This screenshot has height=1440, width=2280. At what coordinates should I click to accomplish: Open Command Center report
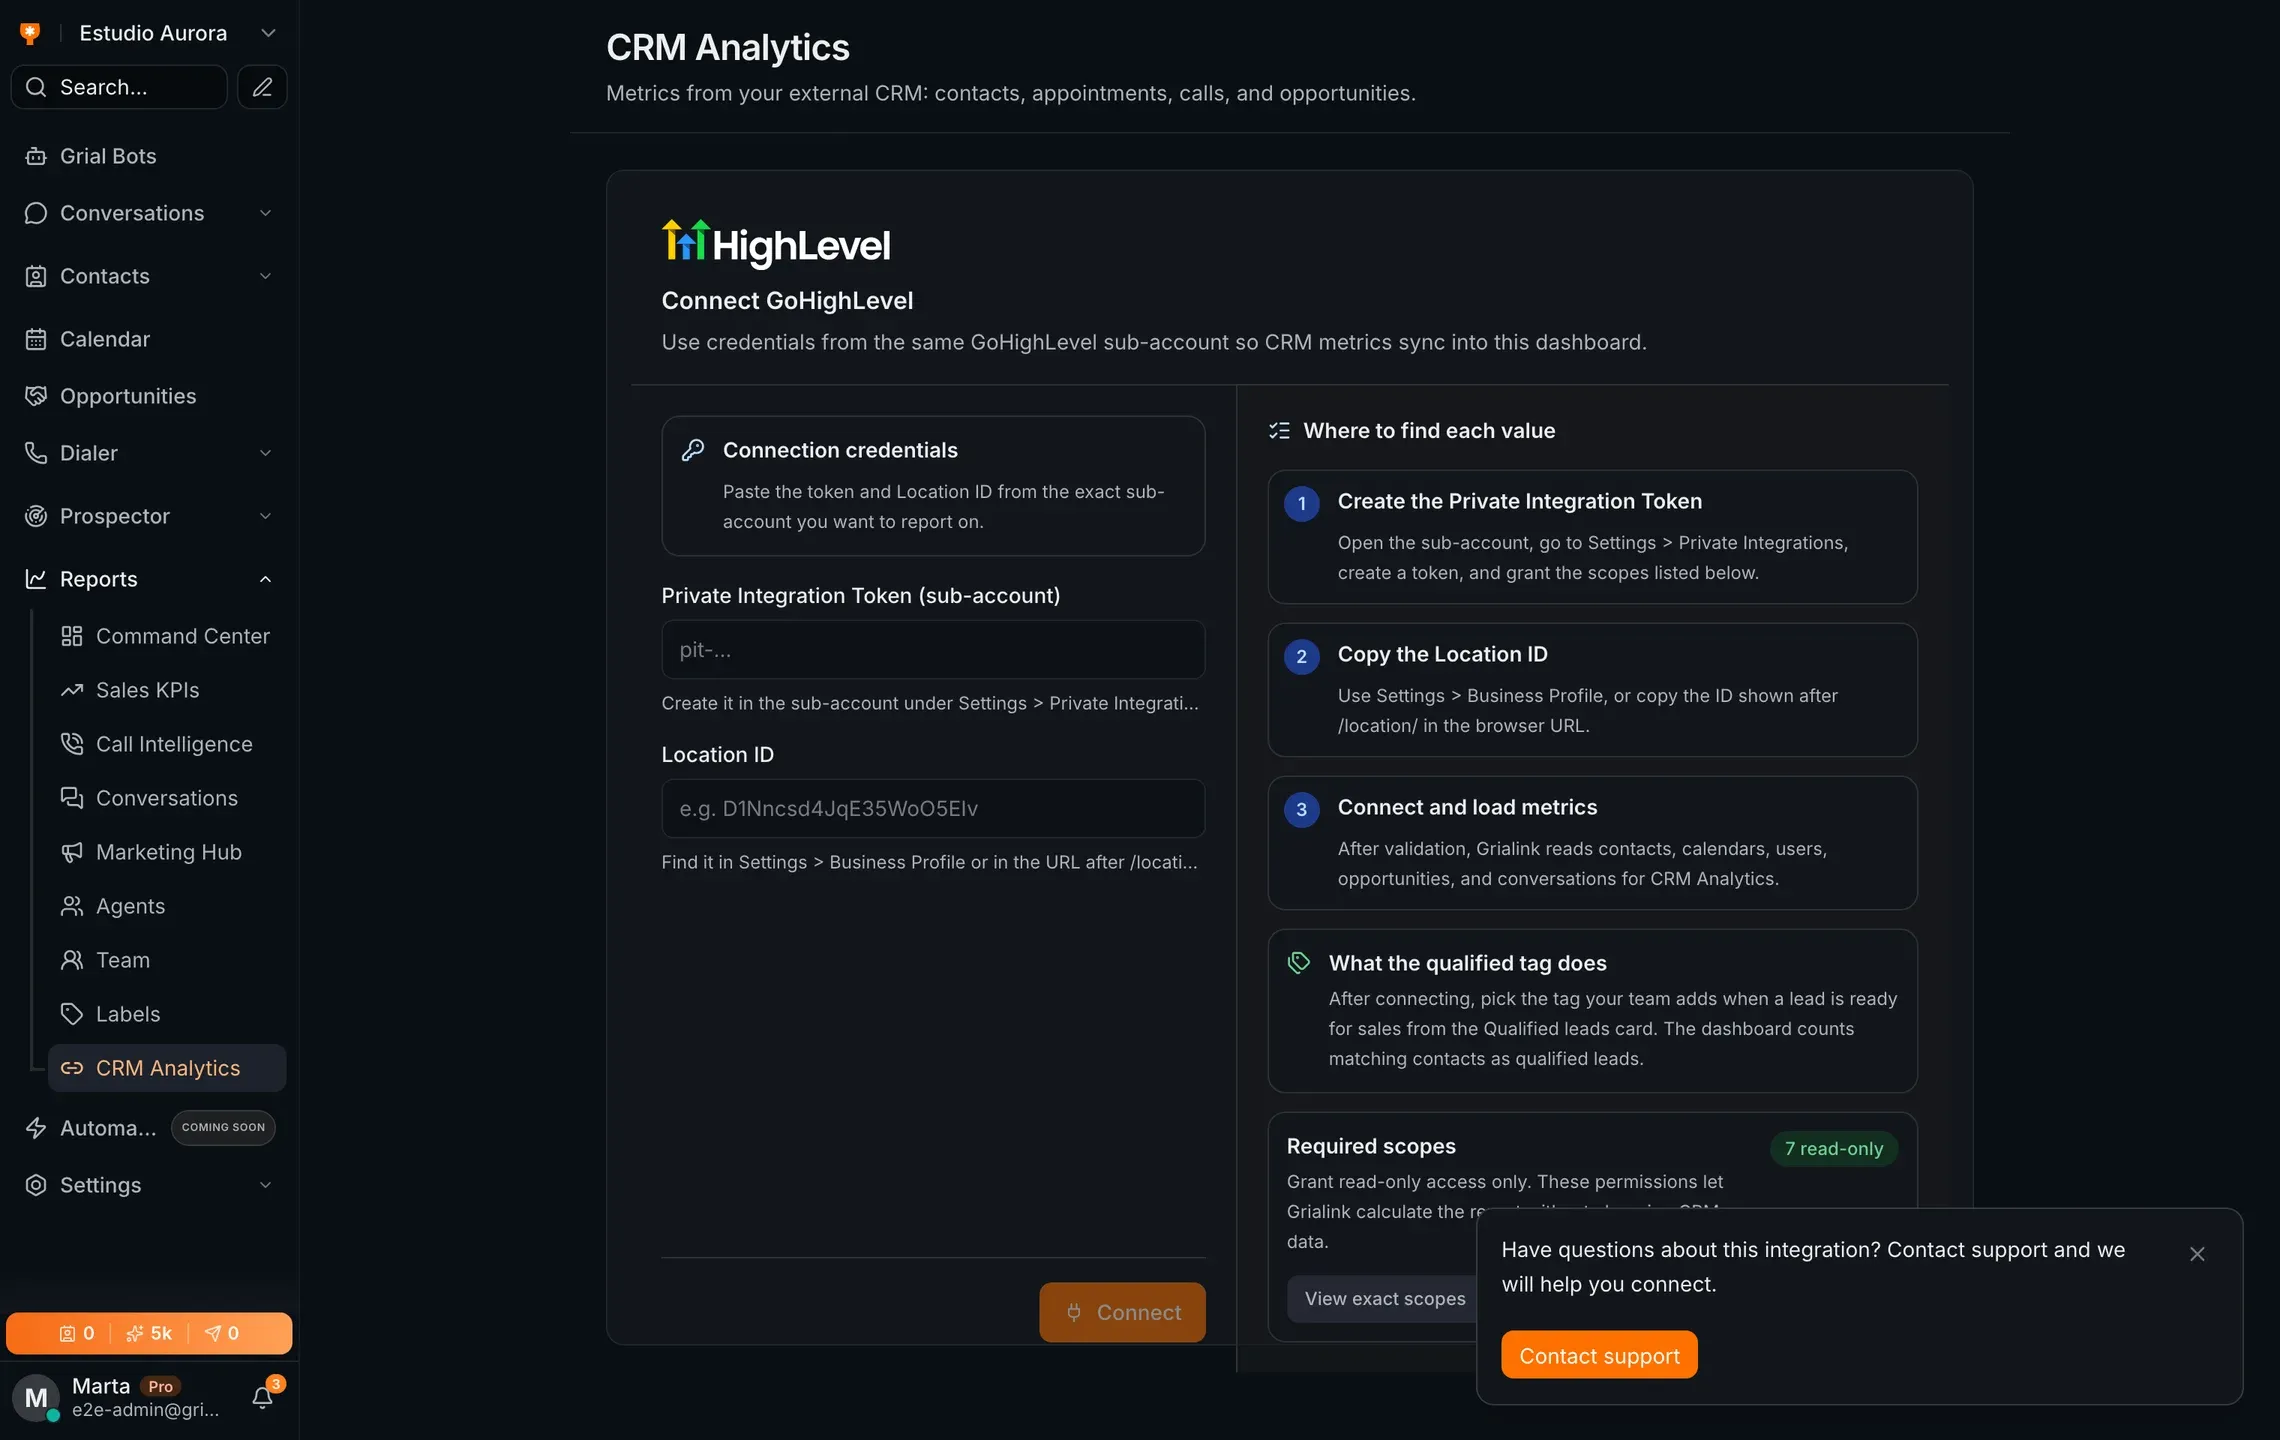[x=167, y=636]
